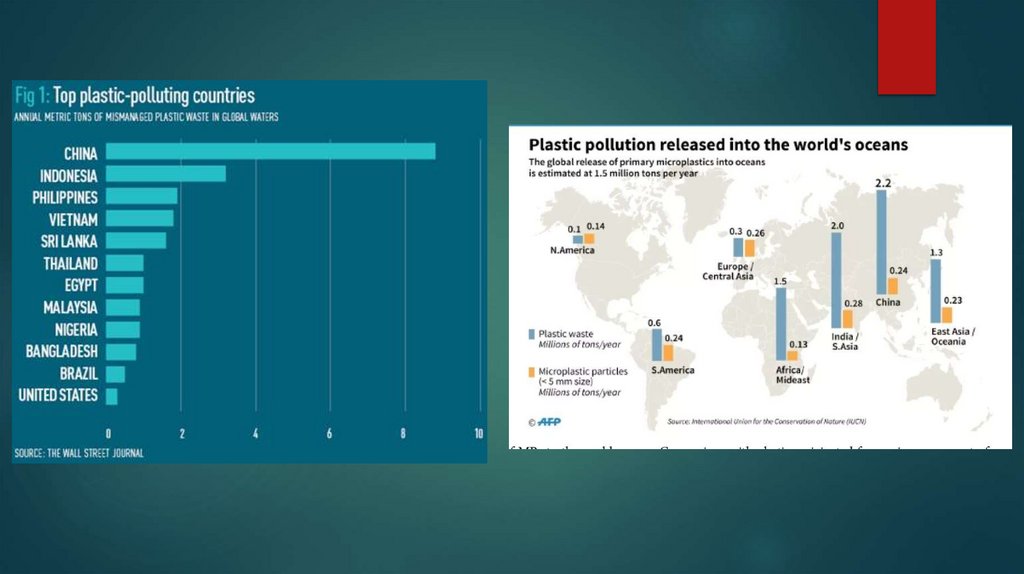Click the Wall Street Journal source text
The height and width of the screenshot is (574, 1024).
click(79, 453)
